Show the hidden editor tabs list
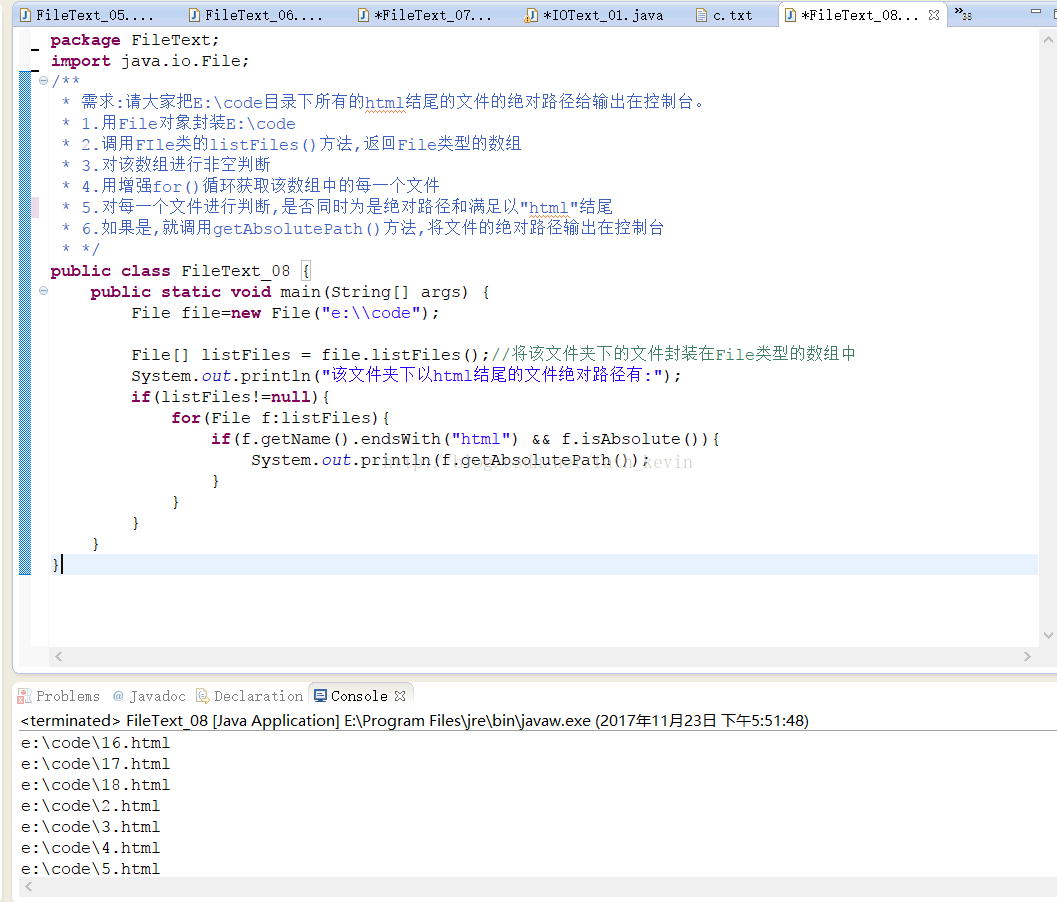 963,13
